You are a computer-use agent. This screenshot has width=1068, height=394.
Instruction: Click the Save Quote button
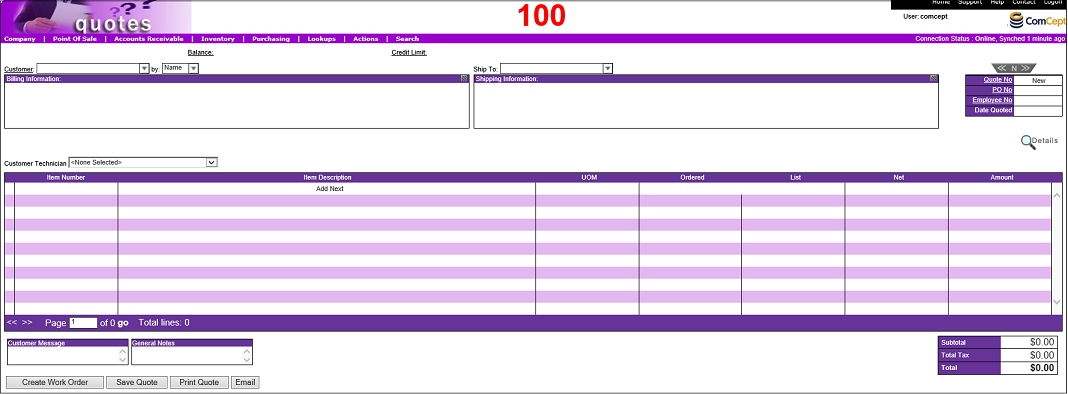(137, 382)
